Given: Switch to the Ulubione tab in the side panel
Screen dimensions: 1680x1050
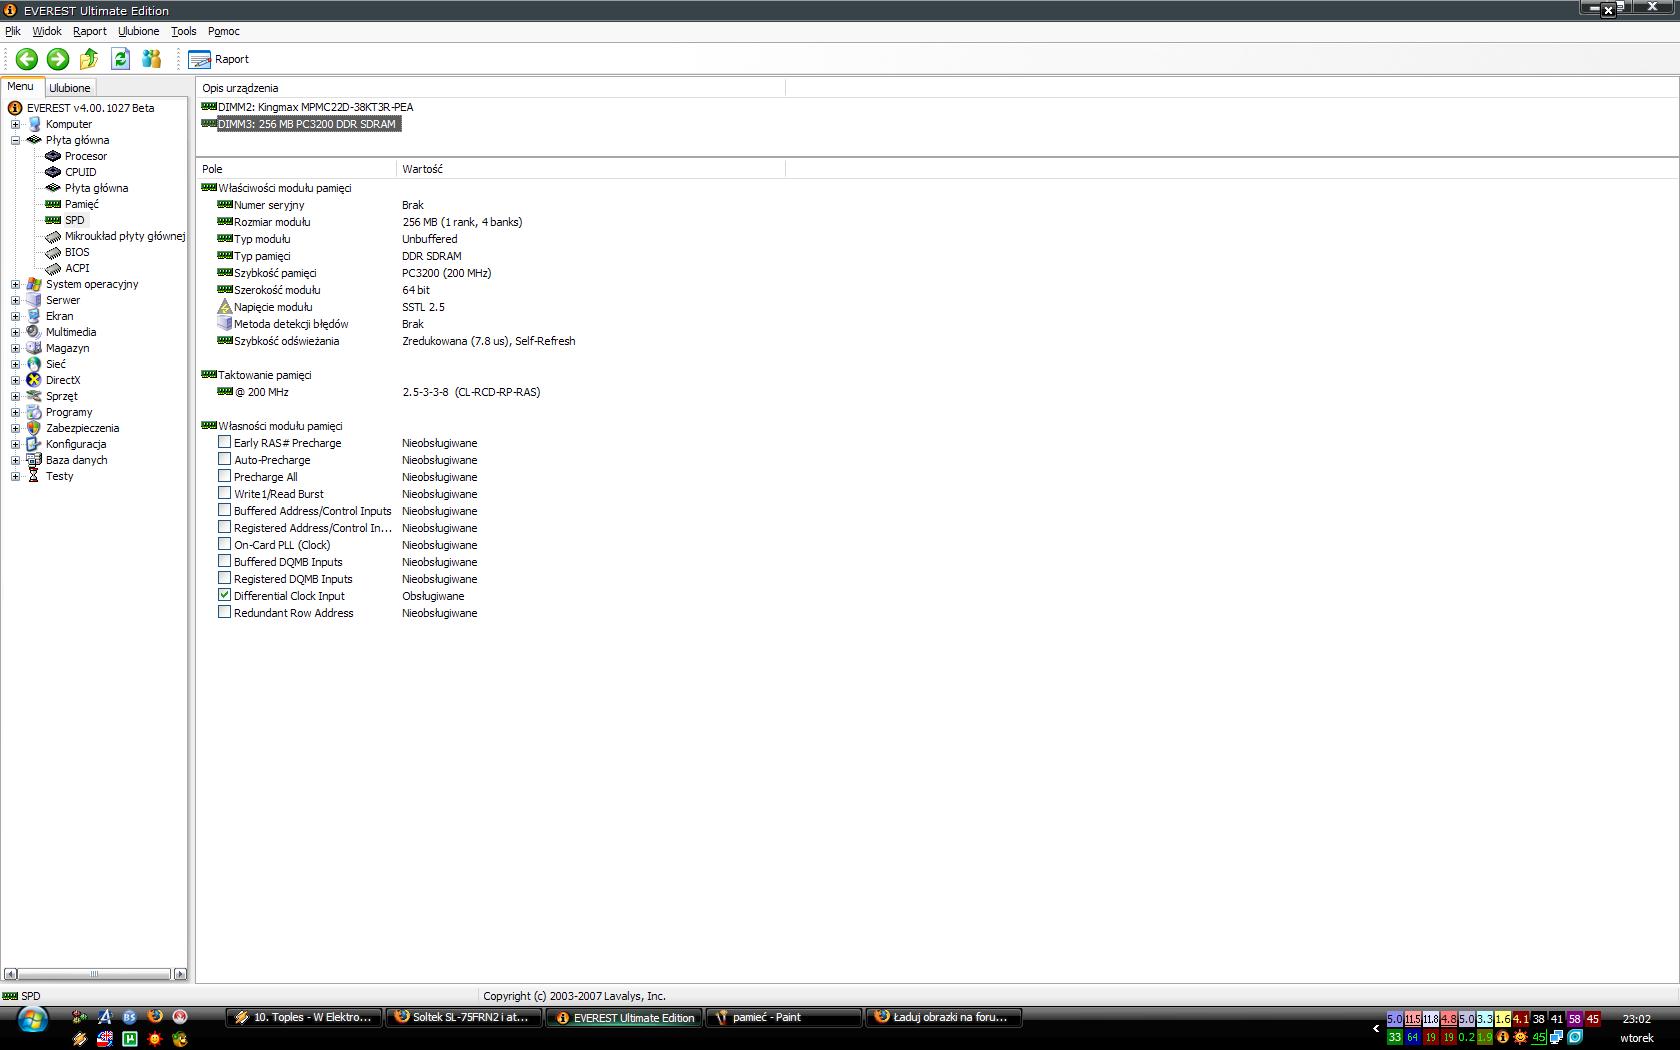Looking at the screenshot, I should [70, 88].
